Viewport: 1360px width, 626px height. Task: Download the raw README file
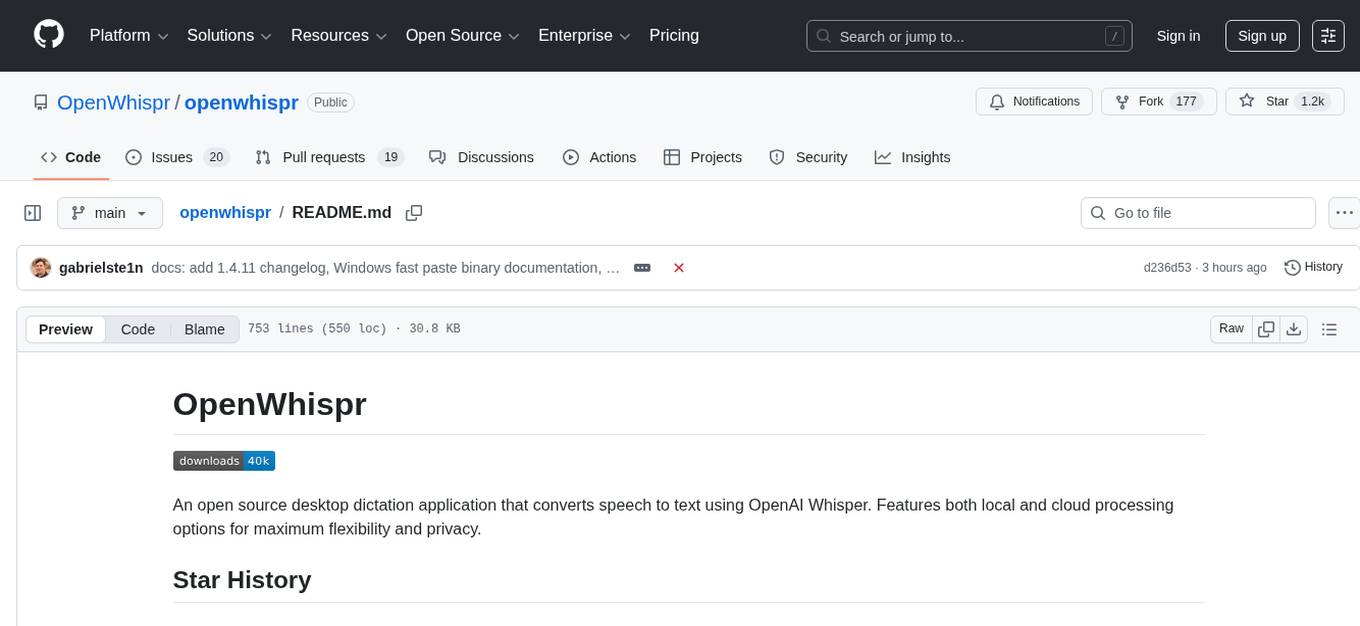[1294, 328]
